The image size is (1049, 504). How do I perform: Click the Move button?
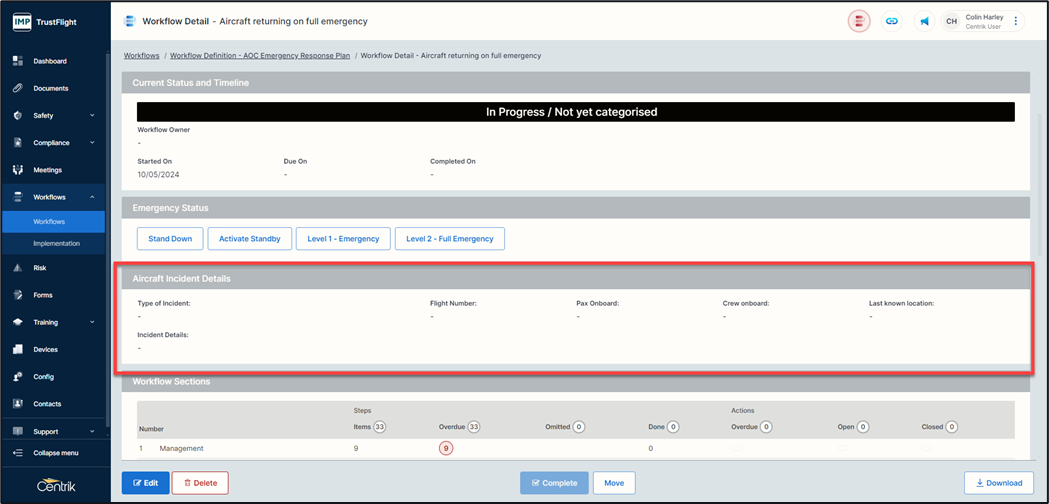coord(614,483)
